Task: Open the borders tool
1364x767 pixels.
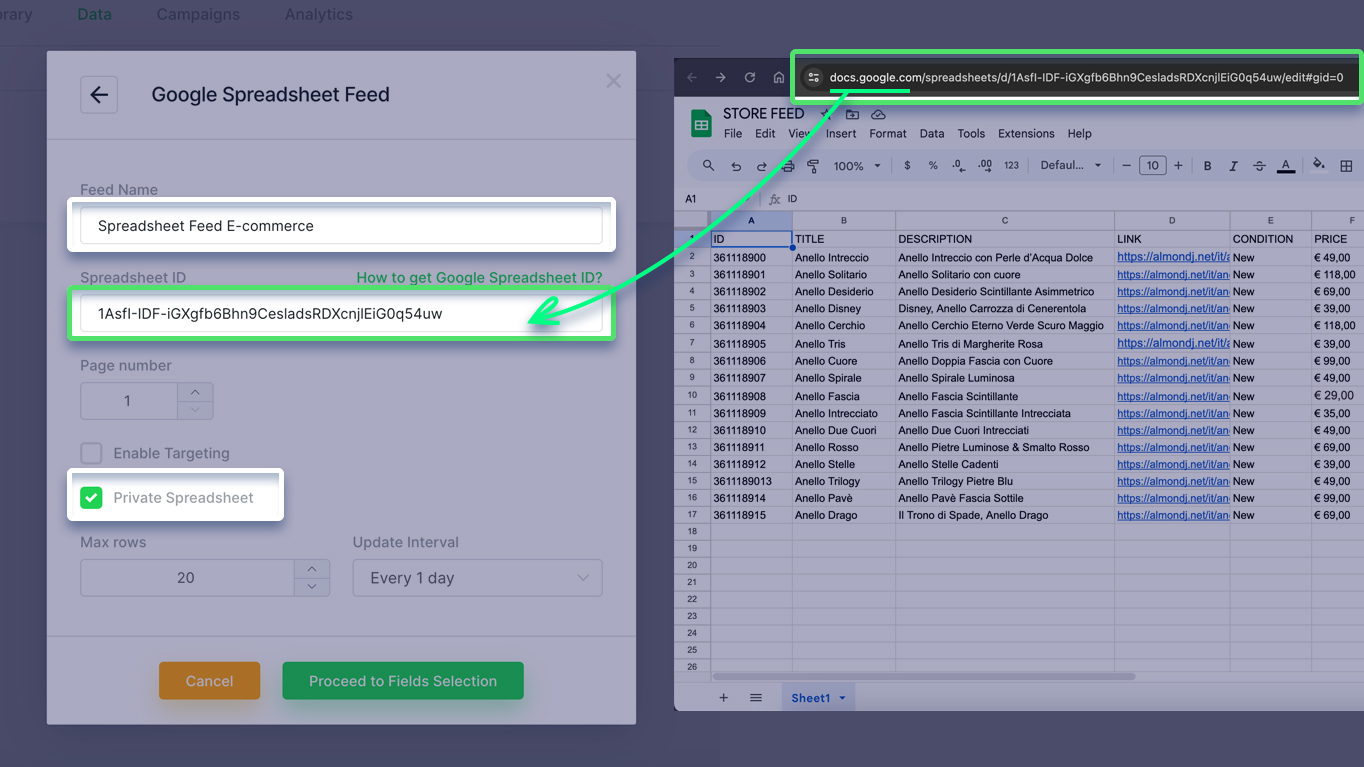Action: (1346, 166)
